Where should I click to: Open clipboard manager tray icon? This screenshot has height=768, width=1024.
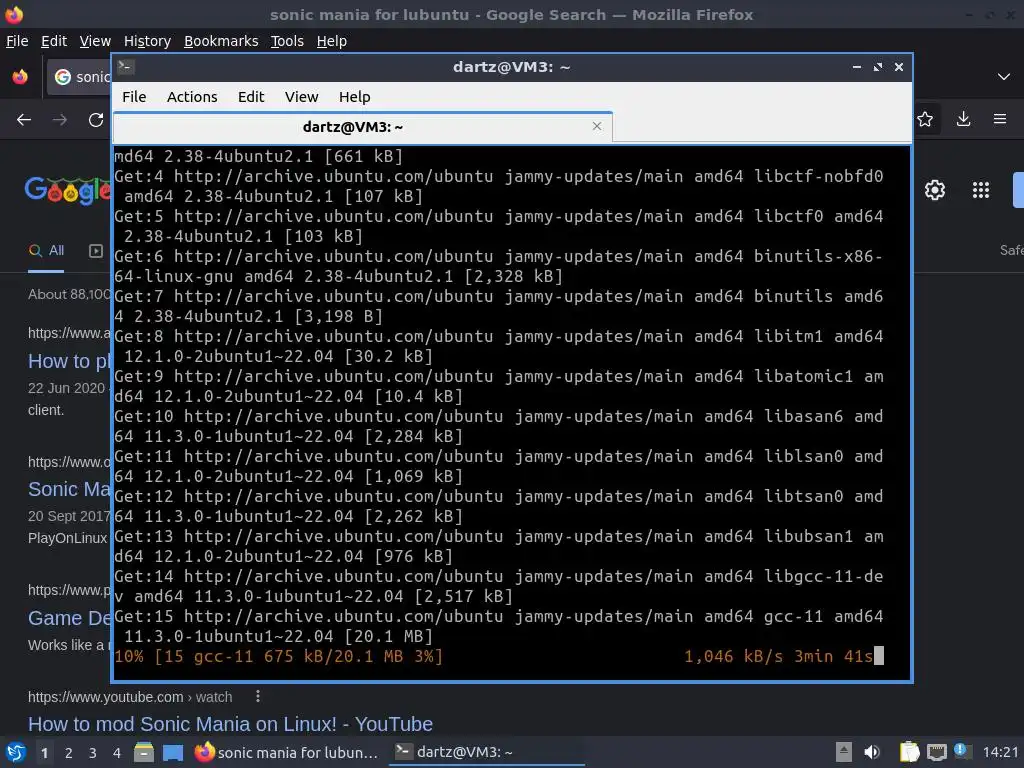pos(909,752)
